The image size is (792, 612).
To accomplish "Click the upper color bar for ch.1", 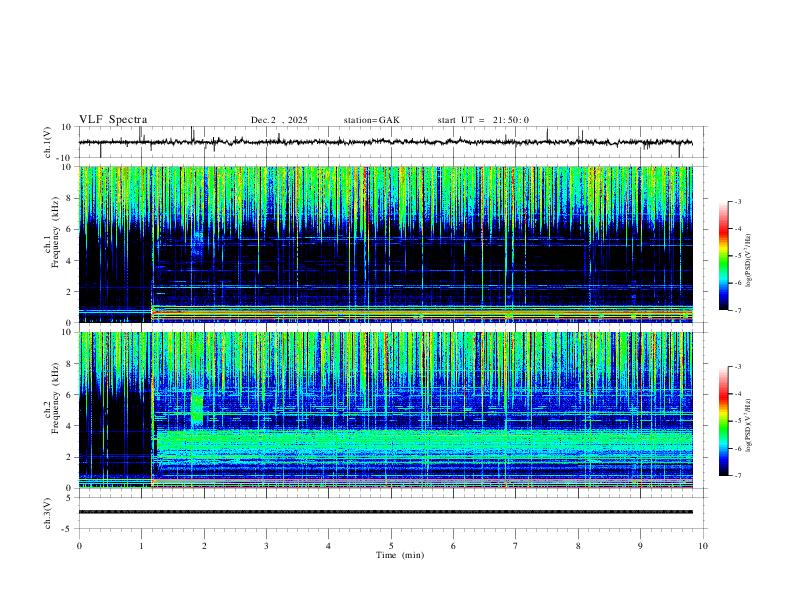I will pyautogui.click(x=723, y=256).
